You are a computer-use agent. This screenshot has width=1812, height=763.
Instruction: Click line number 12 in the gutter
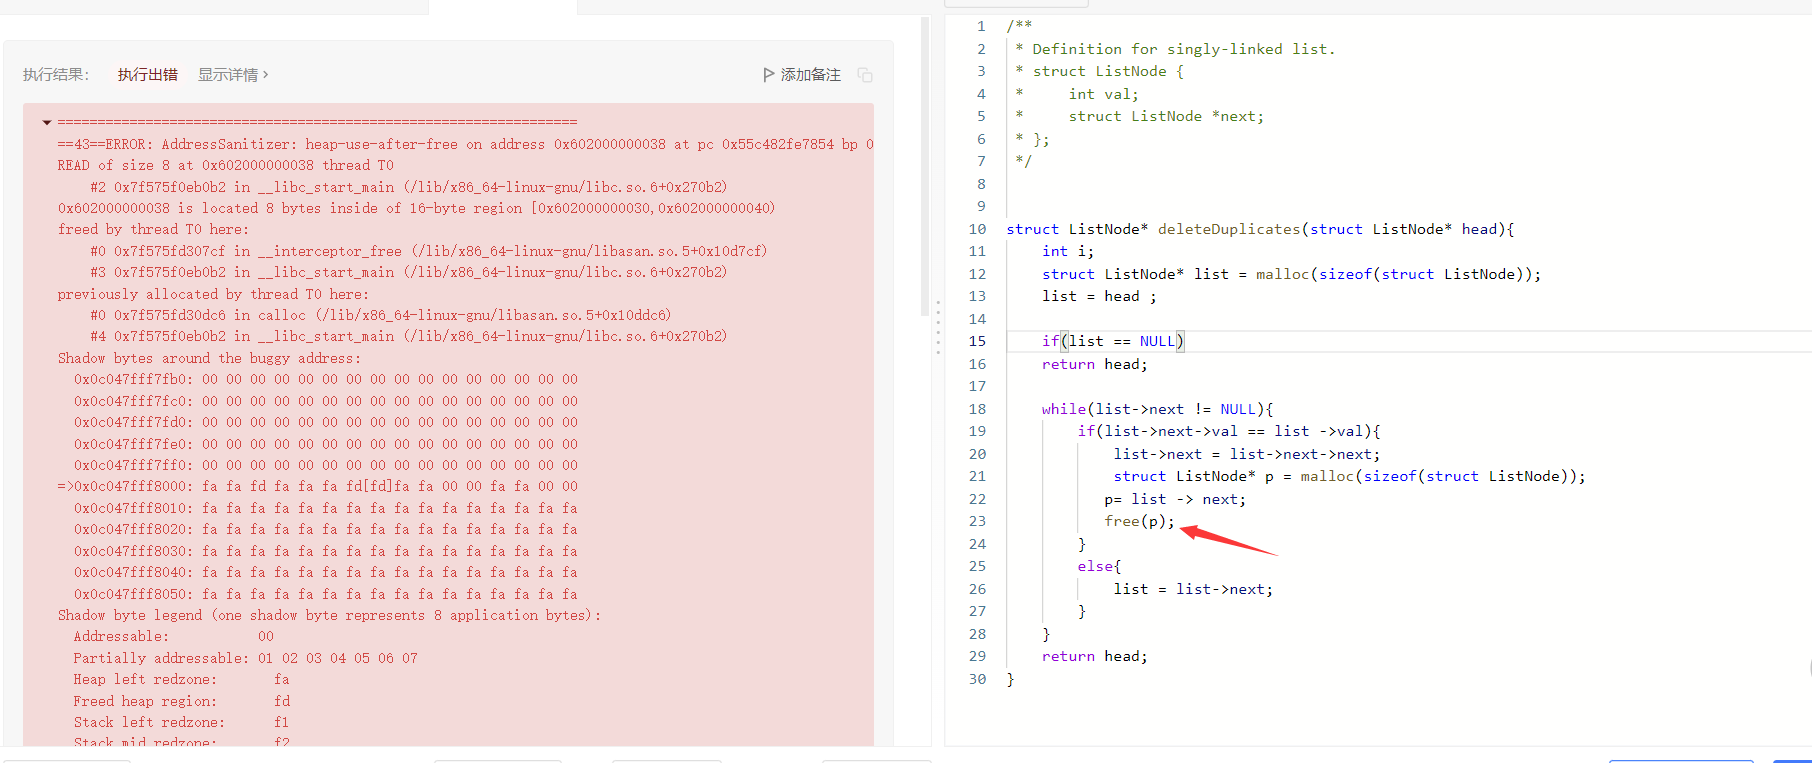976,274
